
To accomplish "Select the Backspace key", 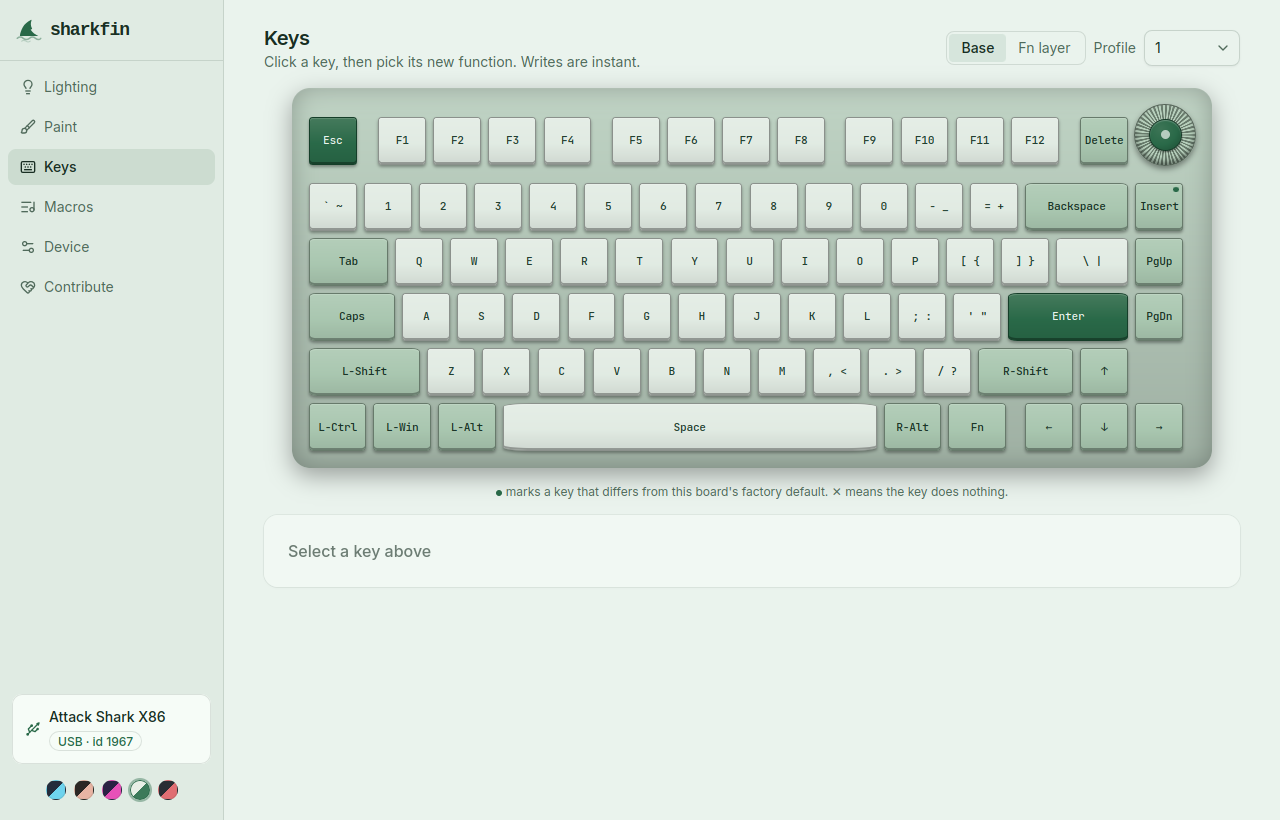I will coord(1076,206).
